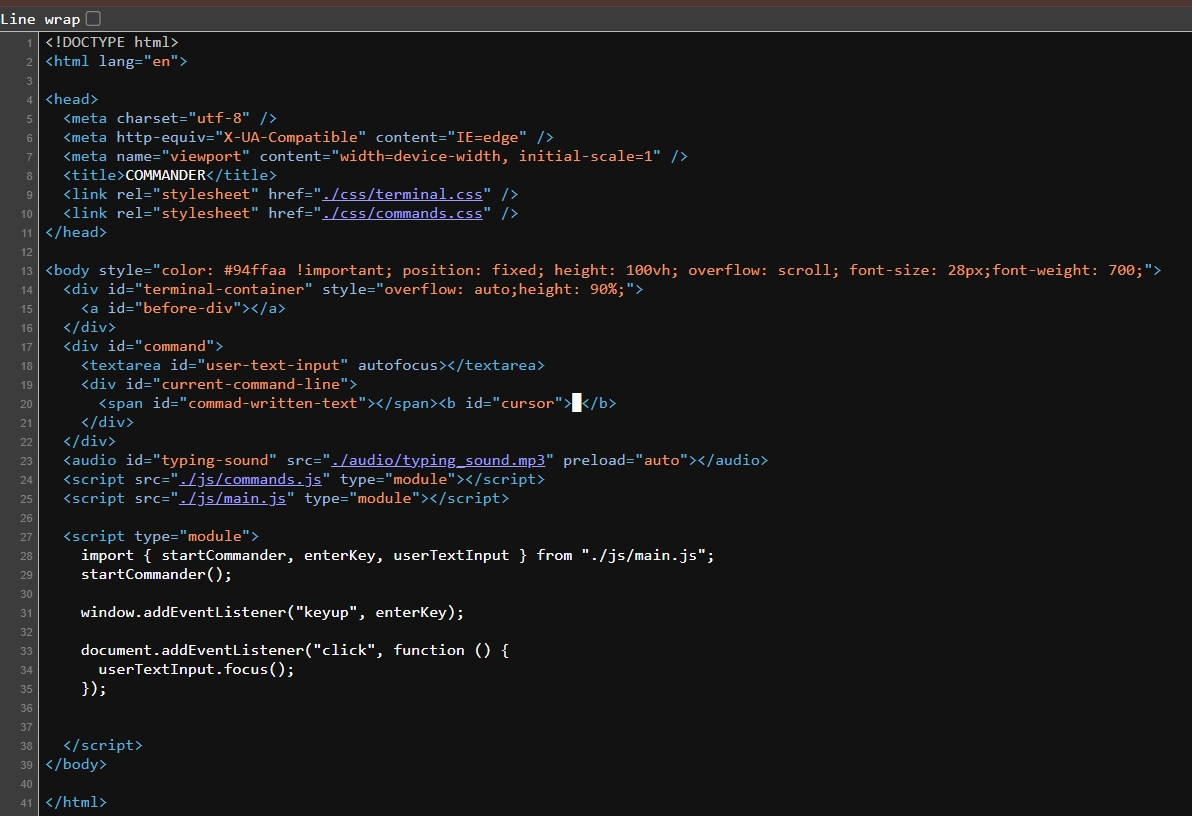Click the script type="module" opening tag
The height and width of the screenshot is (816, 1192).
161,536
